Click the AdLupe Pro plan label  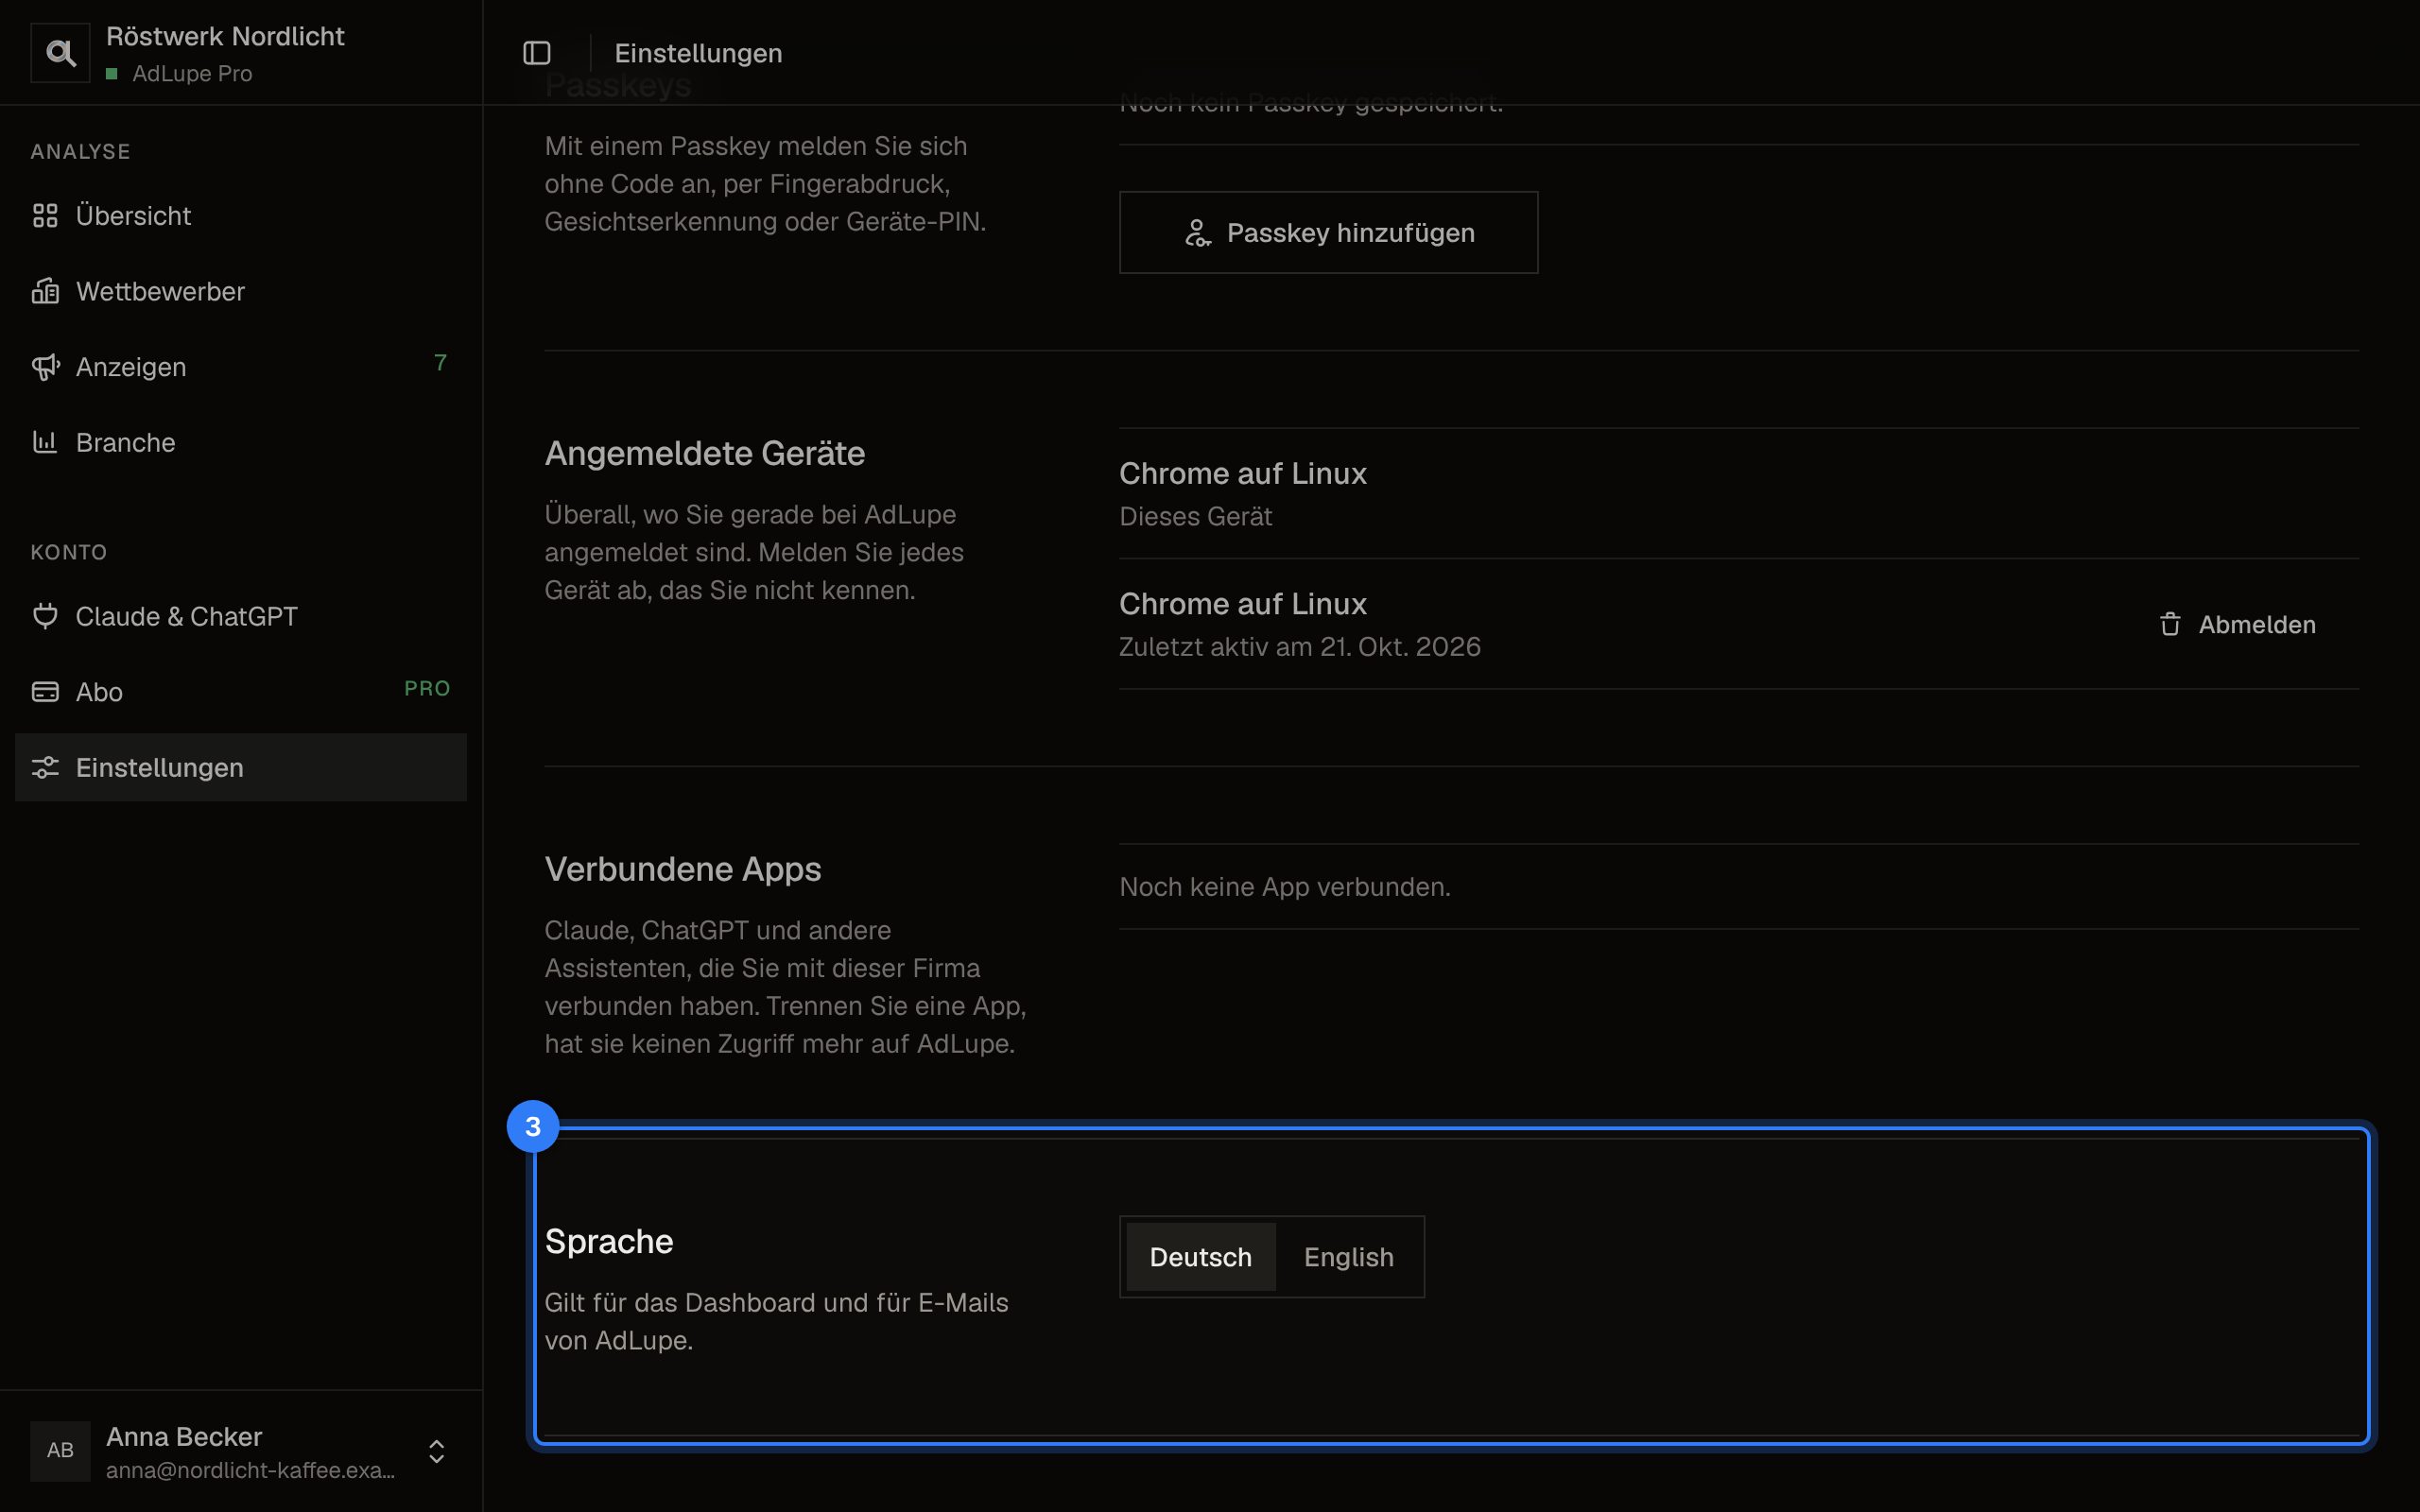192,73
